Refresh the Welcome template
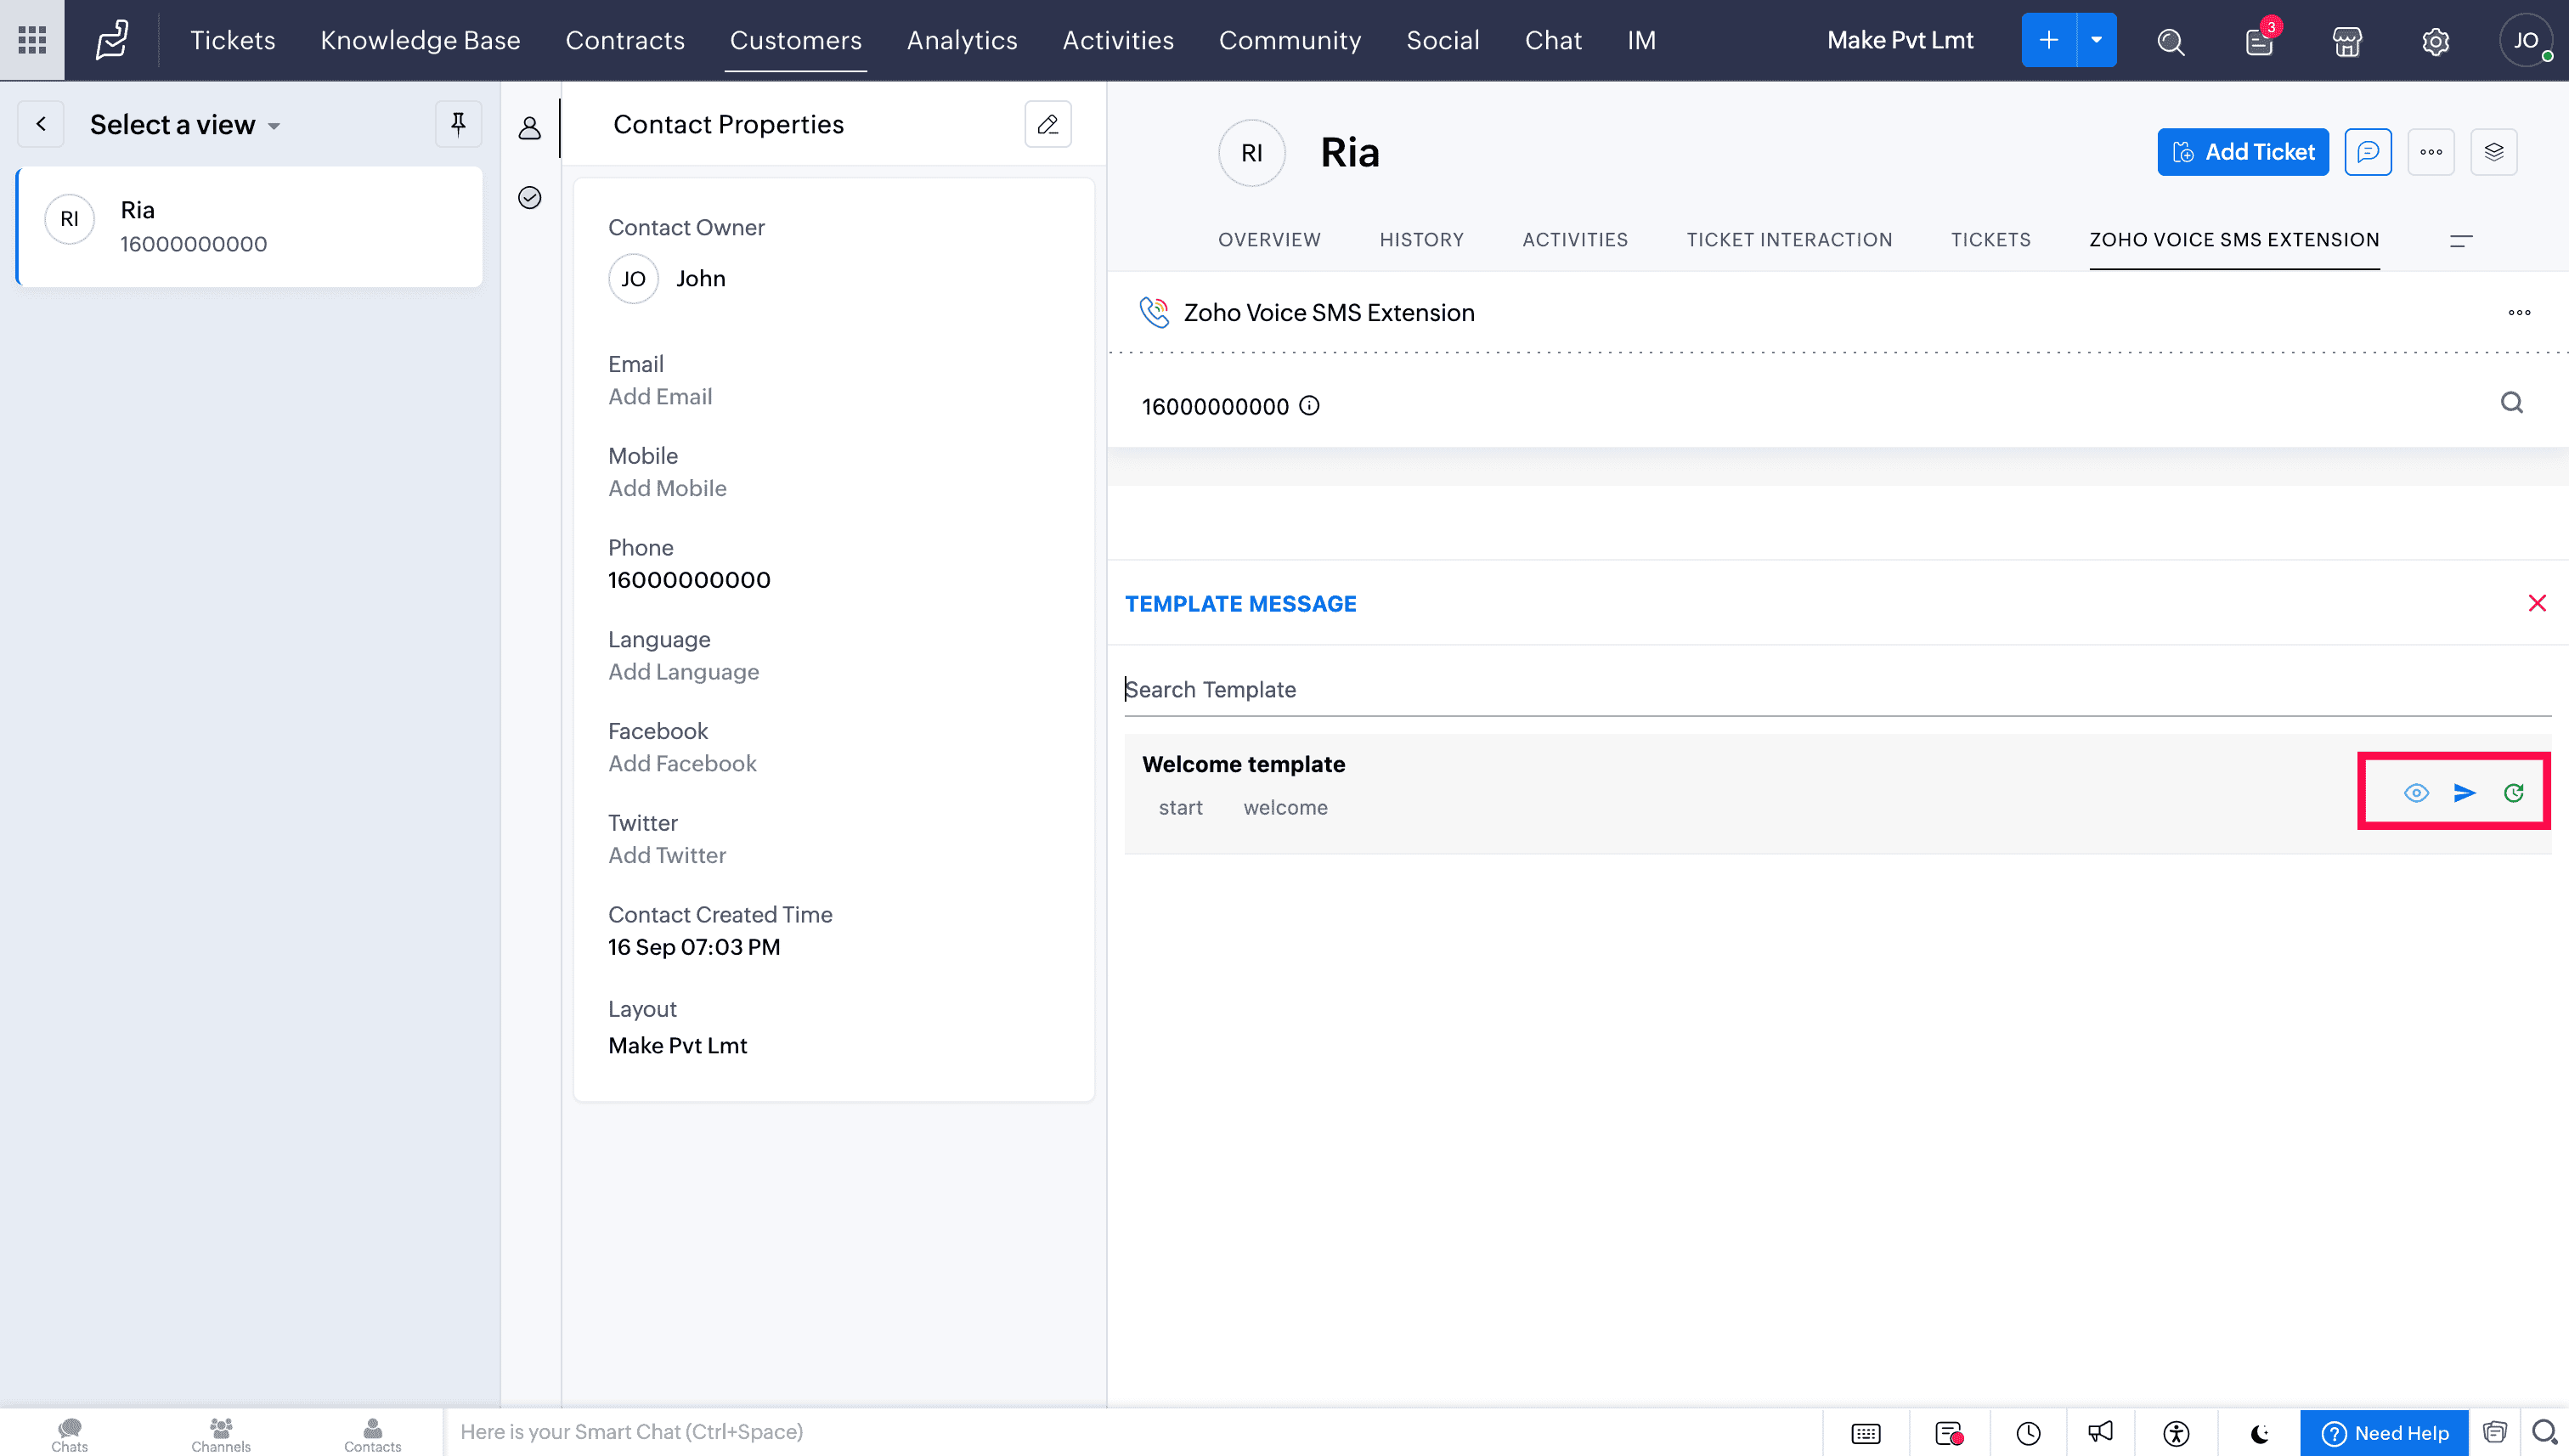 click(x=2513, y=793)
